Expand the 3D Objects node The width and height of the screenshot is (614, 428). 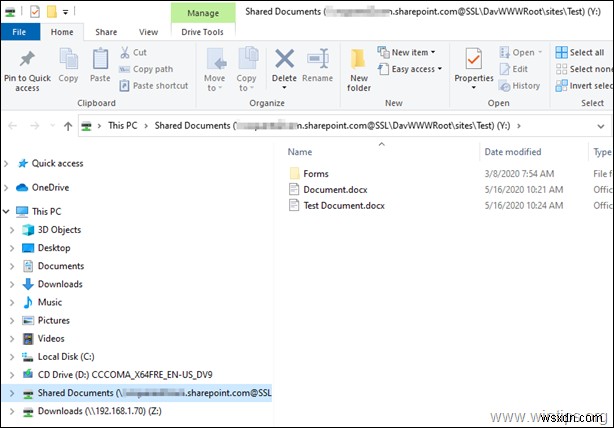[12, 230]
